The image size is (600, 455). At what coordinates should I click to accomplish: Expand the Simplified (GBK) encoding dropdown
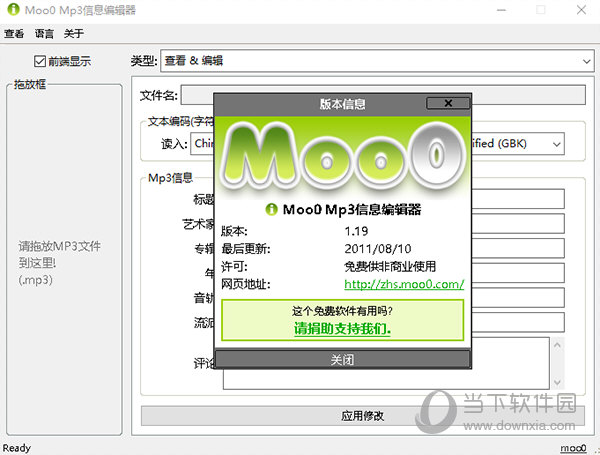[x=556, y=144]
